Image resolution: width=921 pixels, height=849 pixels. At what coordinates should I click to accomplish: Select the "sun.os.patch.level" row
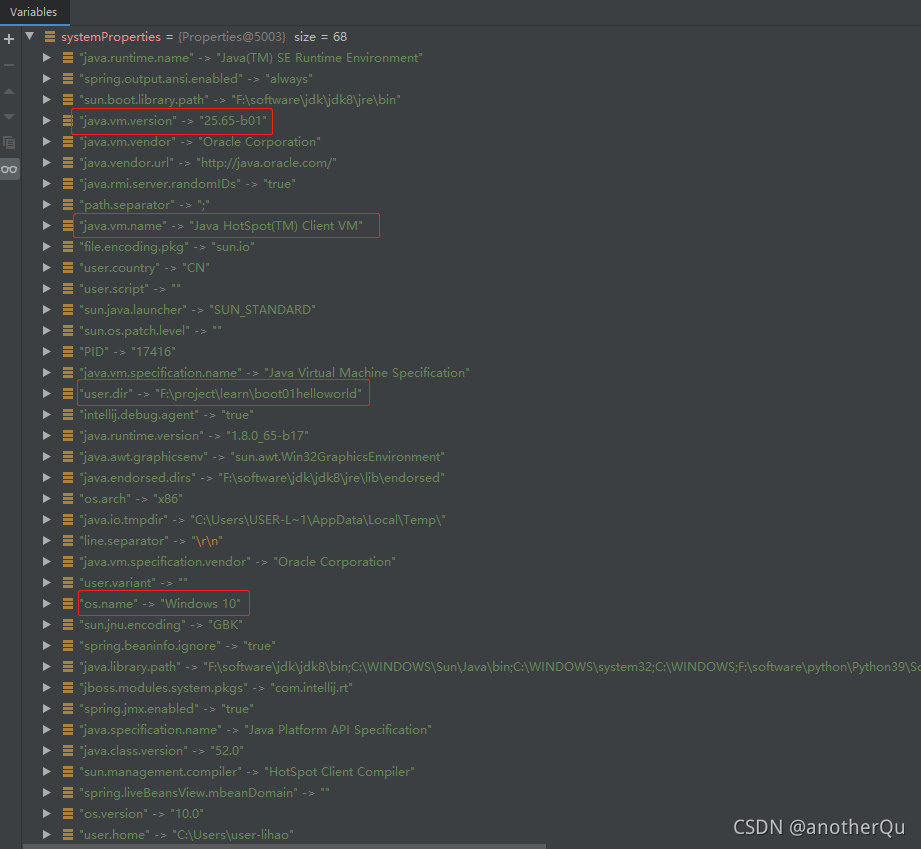(150, 331)
